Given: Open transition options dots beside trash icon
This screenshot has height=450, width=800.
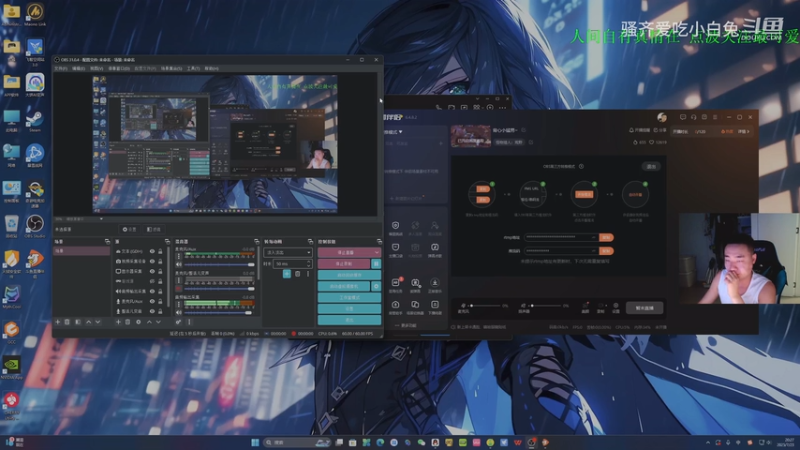Looking at the screenshot, I should (308, 274).
